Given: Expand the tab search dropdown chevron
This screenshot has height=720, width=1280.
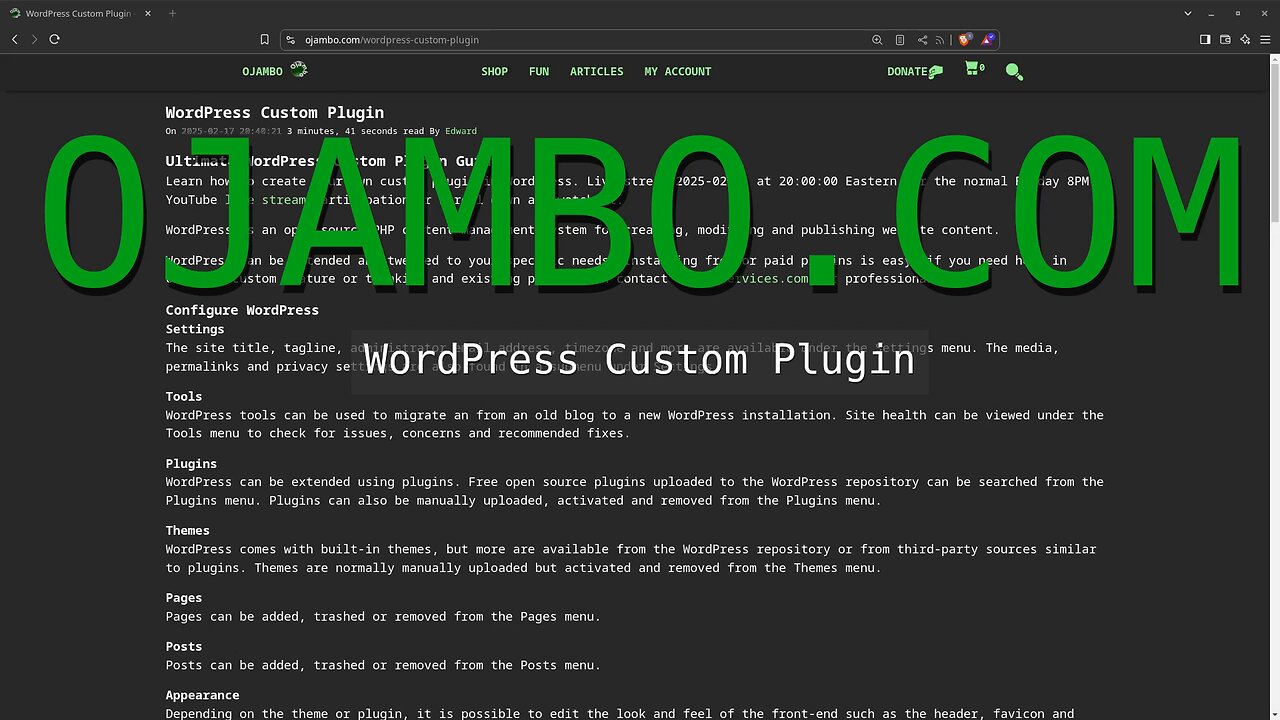Looking at the screenshot, I should (x=1188, y=14).
